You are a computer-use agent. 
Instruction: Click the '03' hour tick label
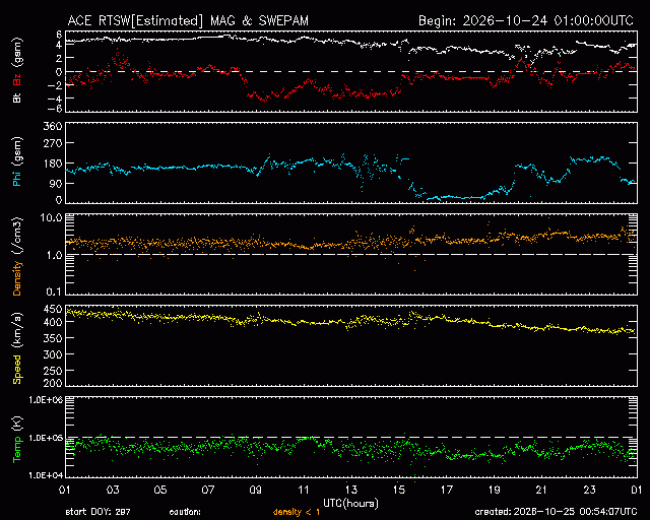[x=113, y=490]
